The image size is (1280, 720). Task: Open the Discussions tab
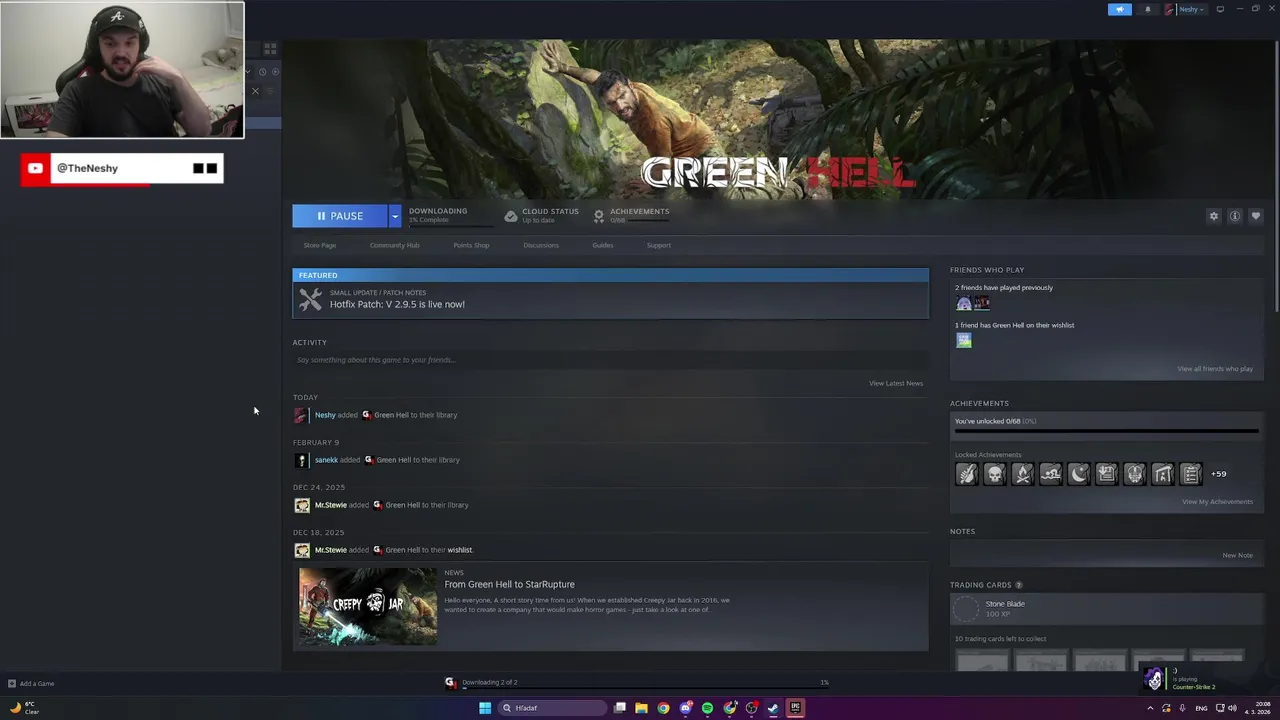point(541,245)
